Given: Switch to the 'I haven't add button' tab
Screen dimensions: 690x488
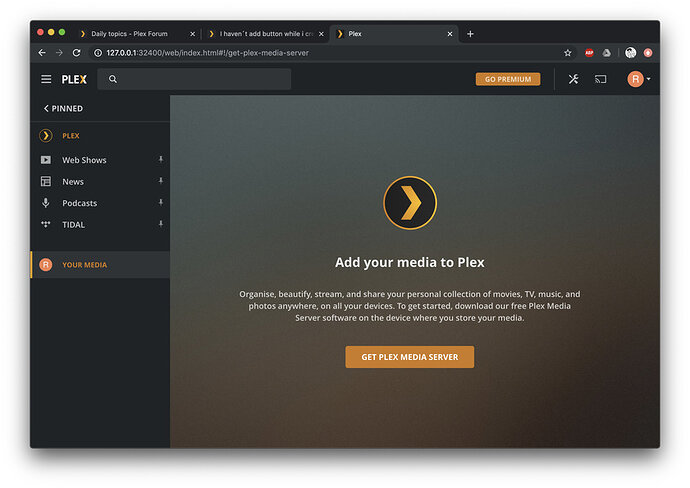Looking at the screenshot, I should [x=266, y=34].
